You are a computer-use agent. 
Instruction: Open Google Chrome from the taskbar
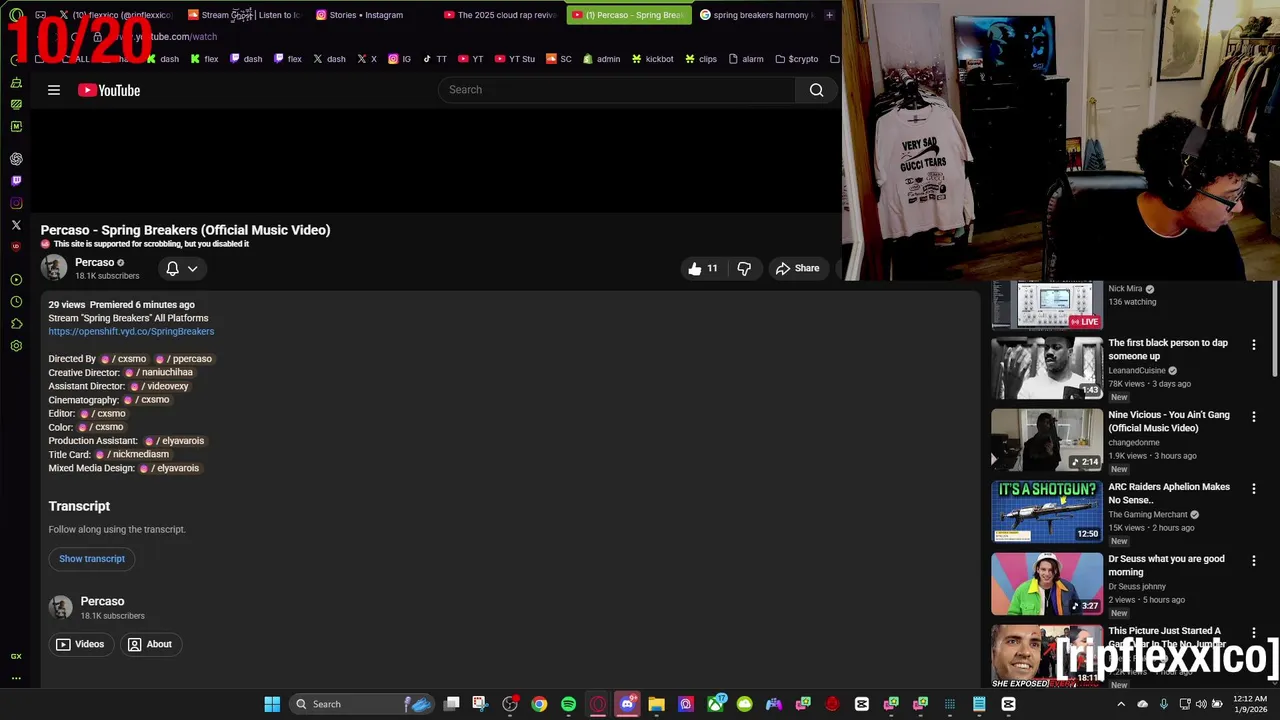coord(539,704)
